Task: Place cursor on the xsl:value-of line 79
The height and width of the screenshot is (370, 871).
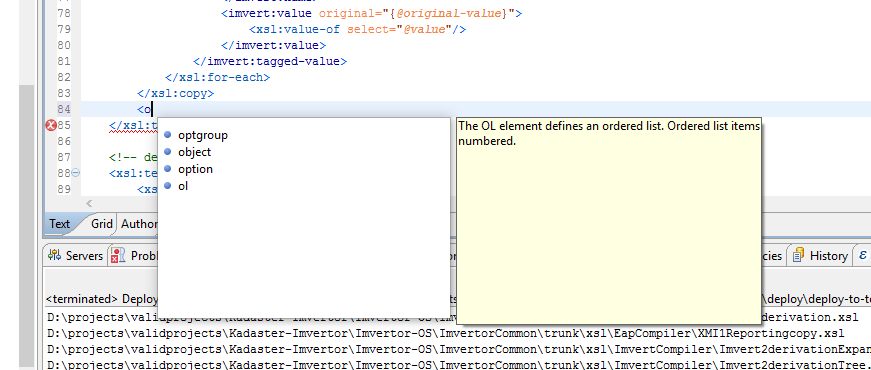Action: [357, 29]
